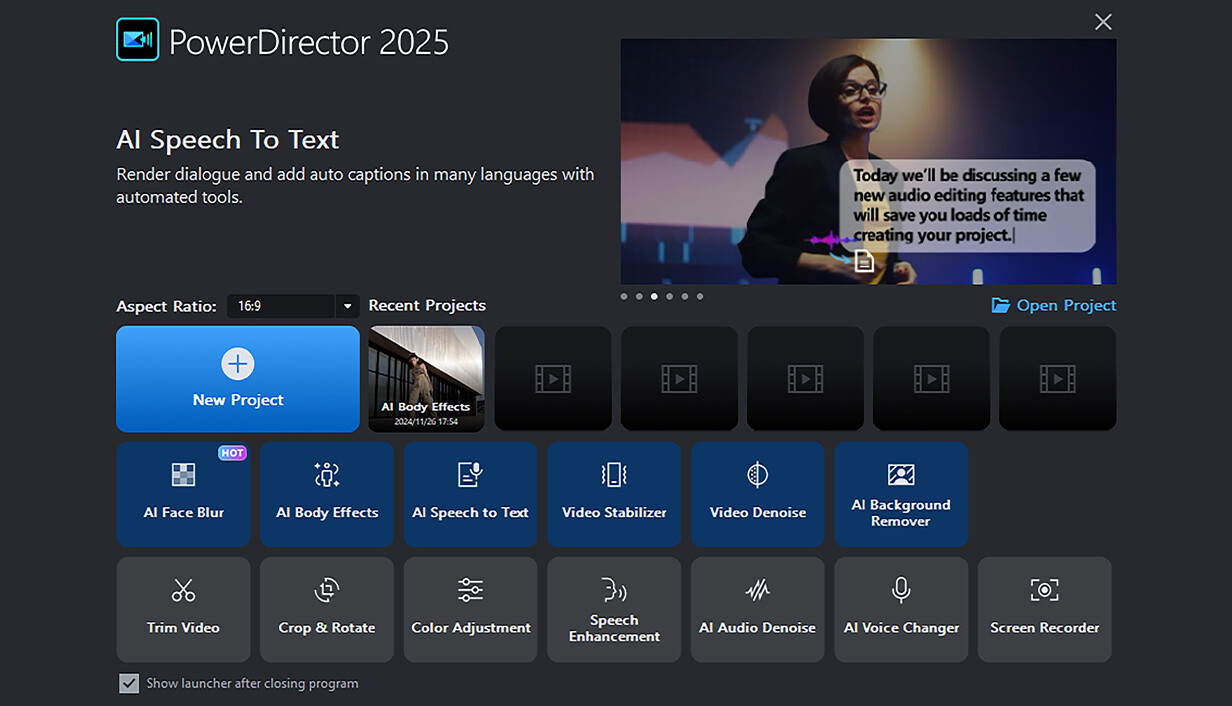Viewport: 1232px width, 706px height.
Task: Select the third carousel dot indicator
Action: (654, 296)
